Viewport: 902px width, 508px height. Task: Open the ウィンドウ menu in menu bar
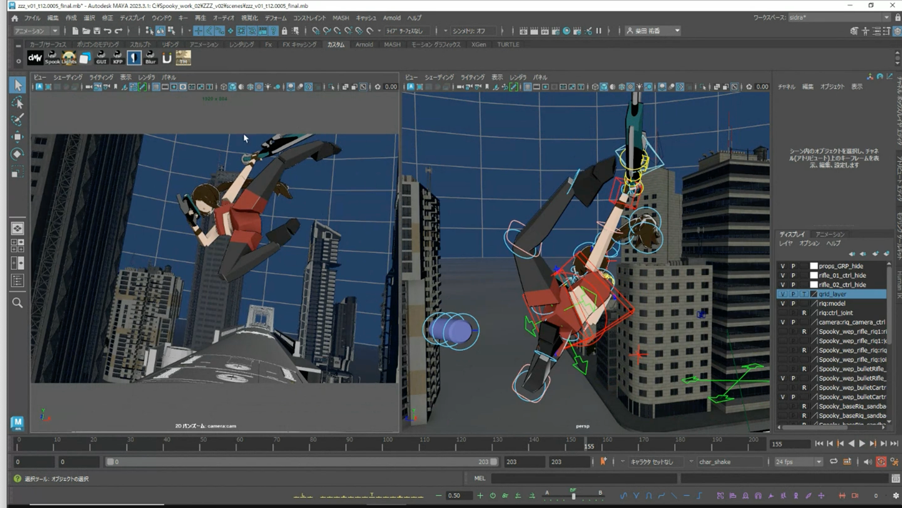[161, 18]
